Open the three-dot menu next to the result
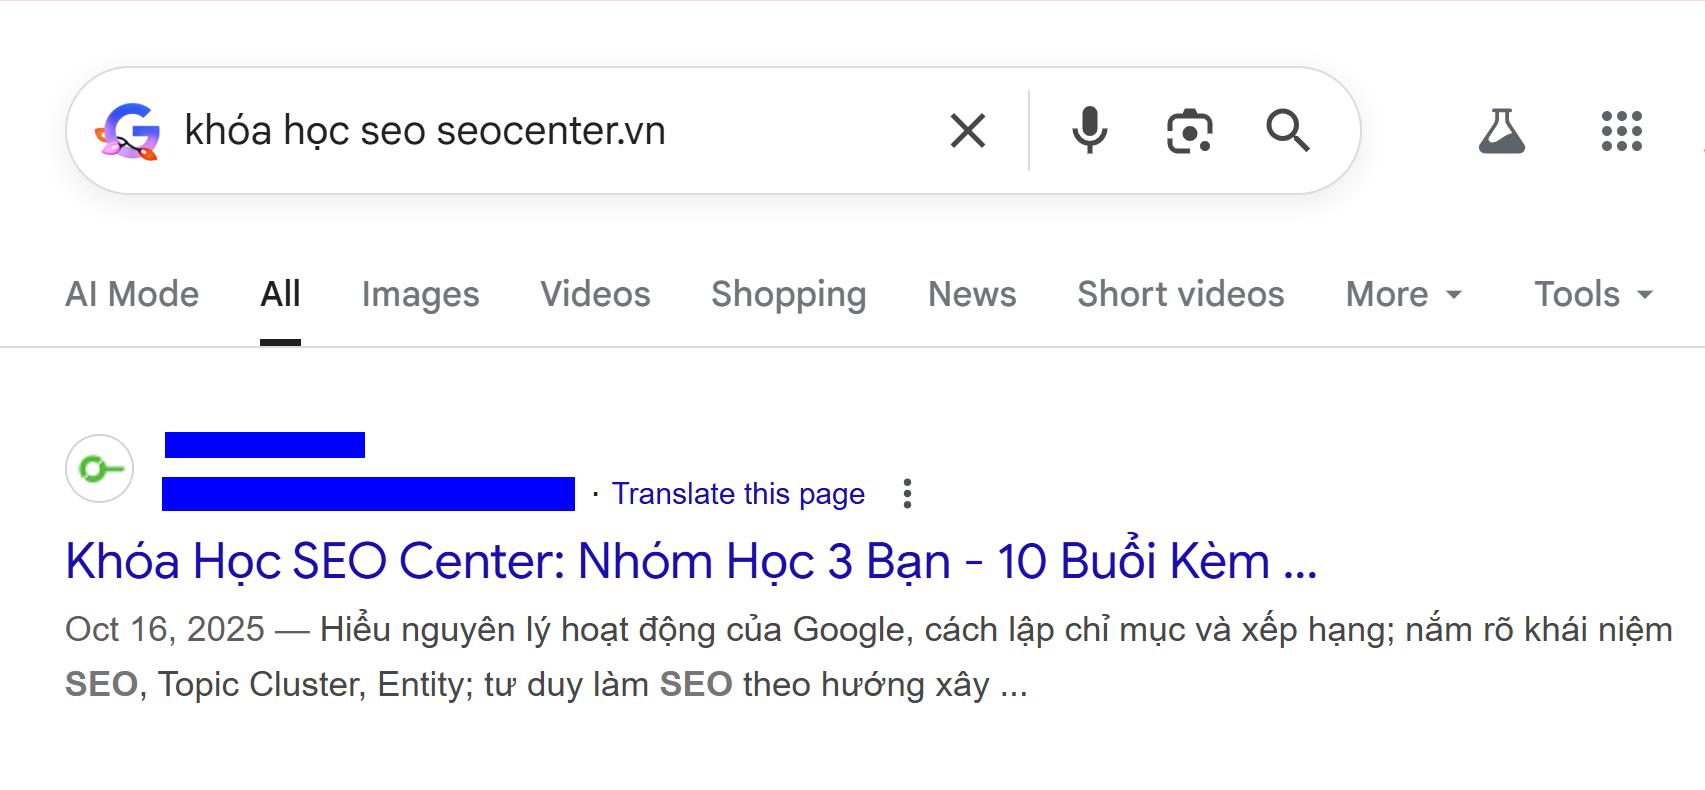The width and height of the screenshot is (1705, 790). pos(908,494)
